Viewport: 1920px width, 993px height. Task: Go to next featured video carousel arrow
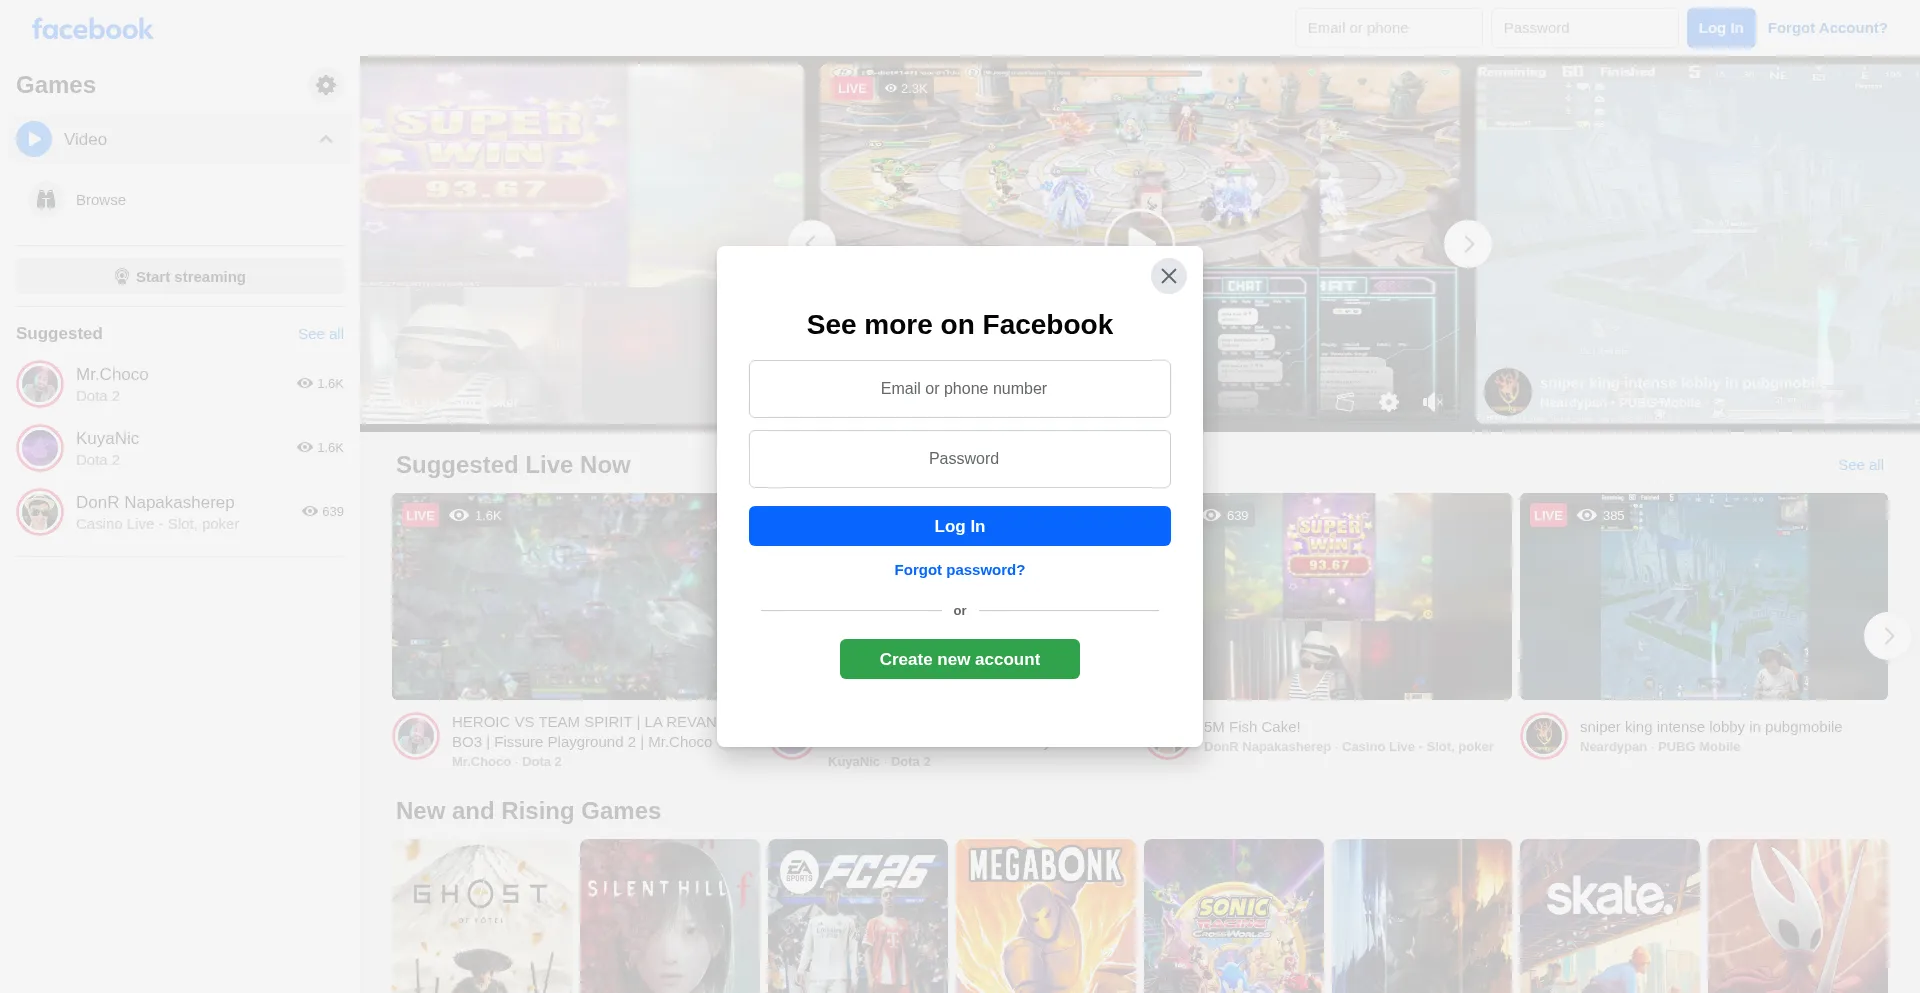tap(1467, 244)
